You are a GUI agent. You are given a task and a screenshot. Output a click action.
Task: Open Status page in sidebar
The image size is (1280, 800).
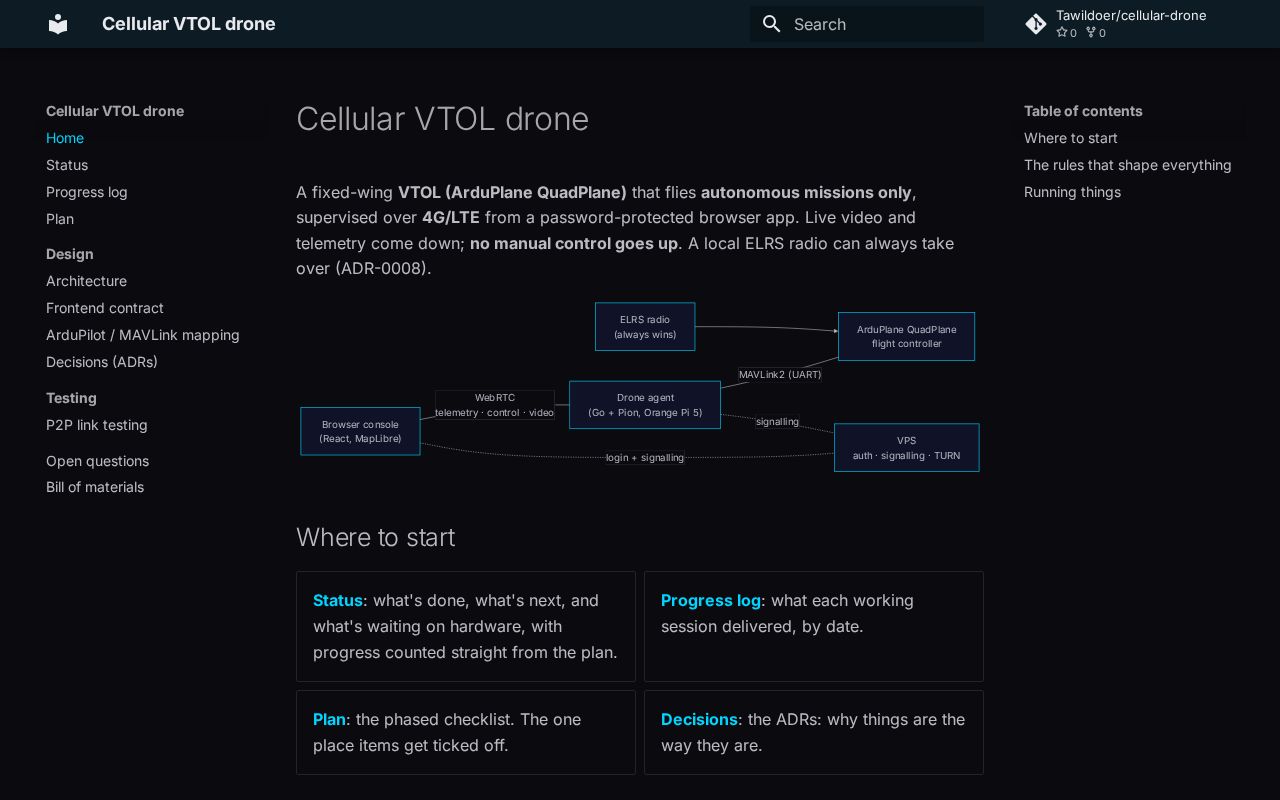pyautogui.click(x=67, y=165)
